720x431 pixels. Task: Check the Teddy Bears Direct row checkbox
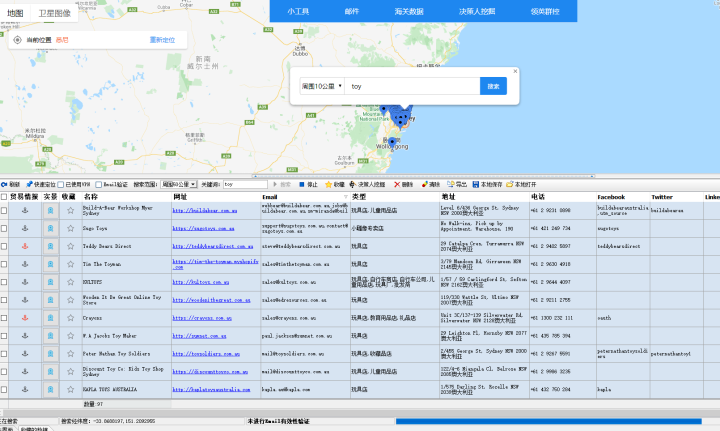4,246
